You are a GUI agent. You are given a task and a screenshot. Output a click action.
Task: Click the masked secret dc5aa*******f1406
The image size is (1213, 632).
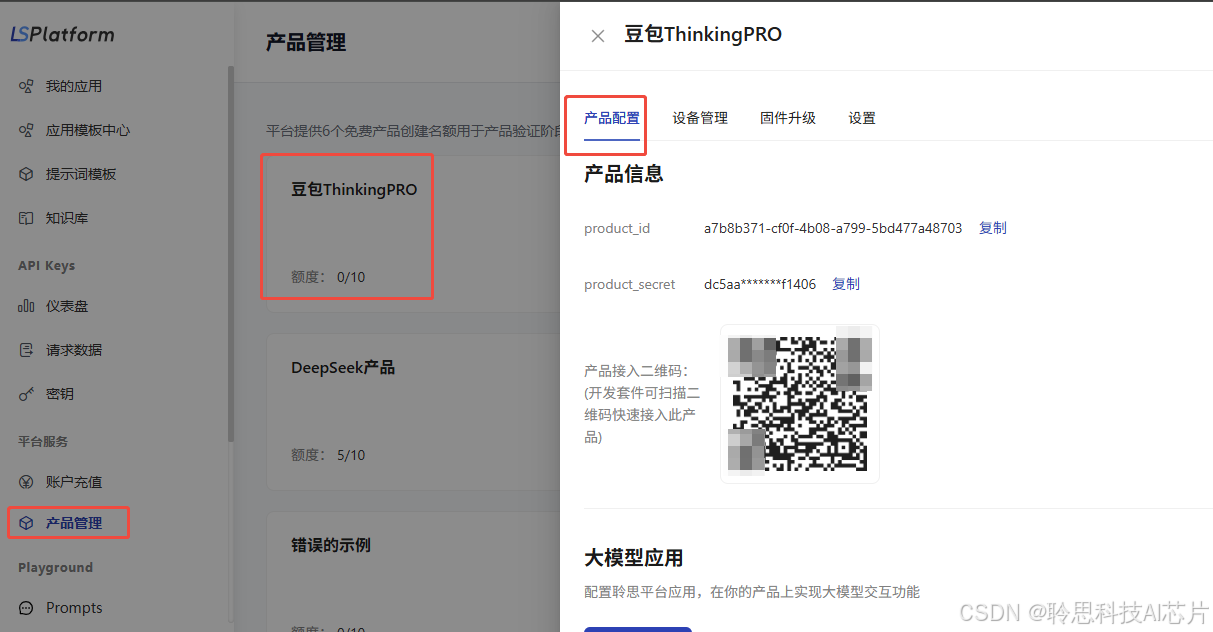point(760,284)
